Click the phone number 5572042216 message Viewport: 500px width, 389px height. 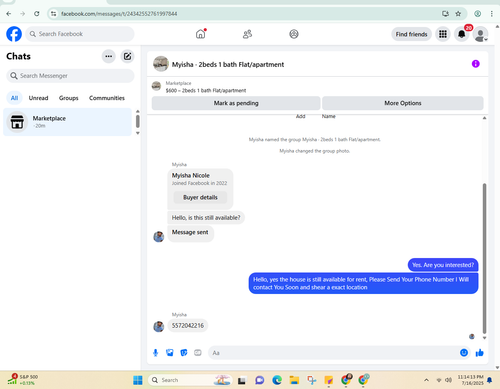pos(188,326)
